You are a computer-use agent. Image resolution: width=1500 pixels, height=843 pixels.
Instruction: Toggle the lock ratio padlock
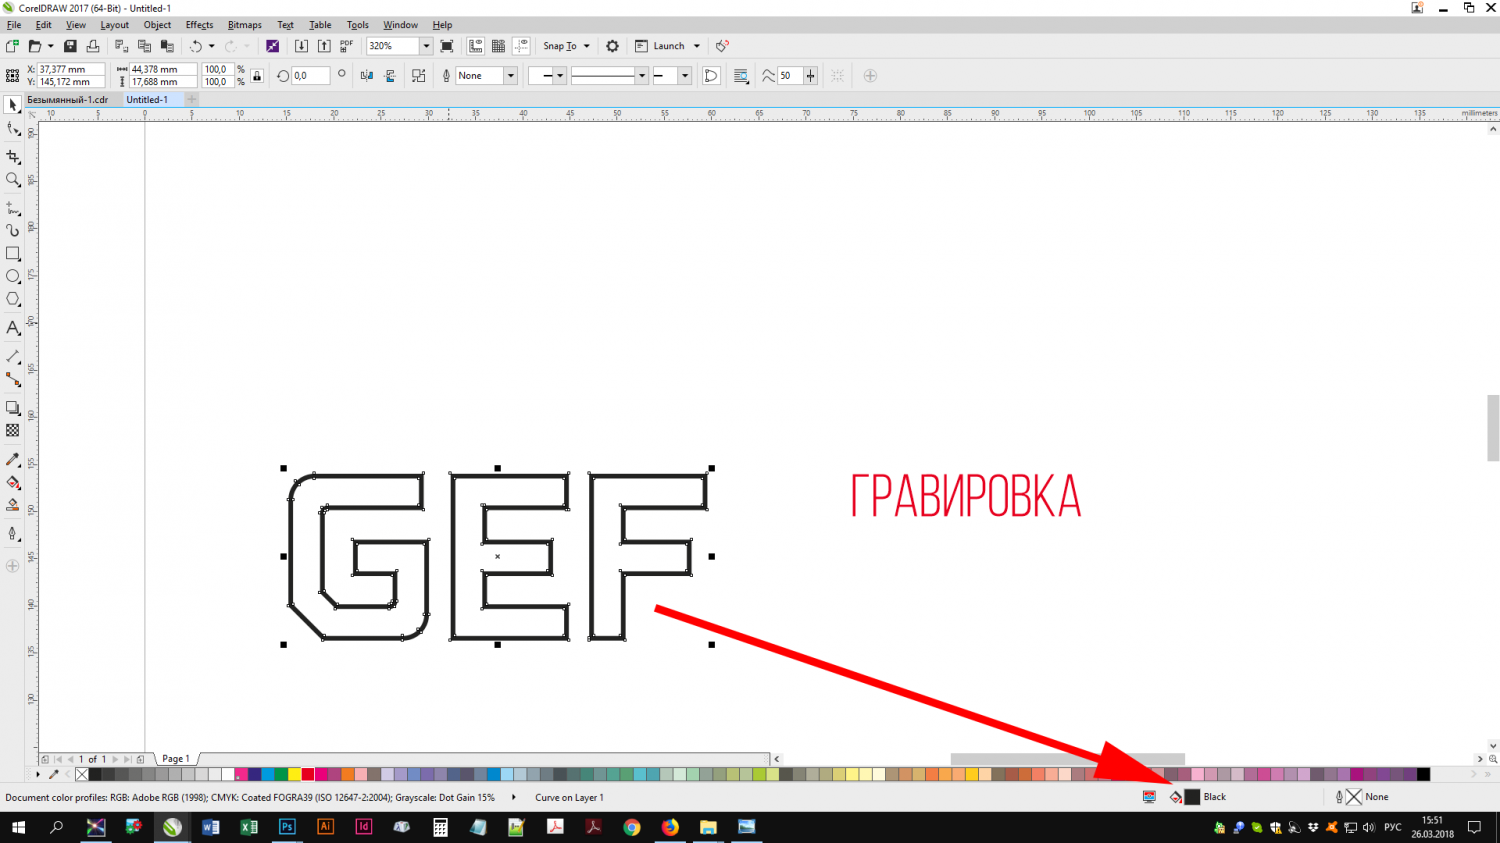coord(257,76)
